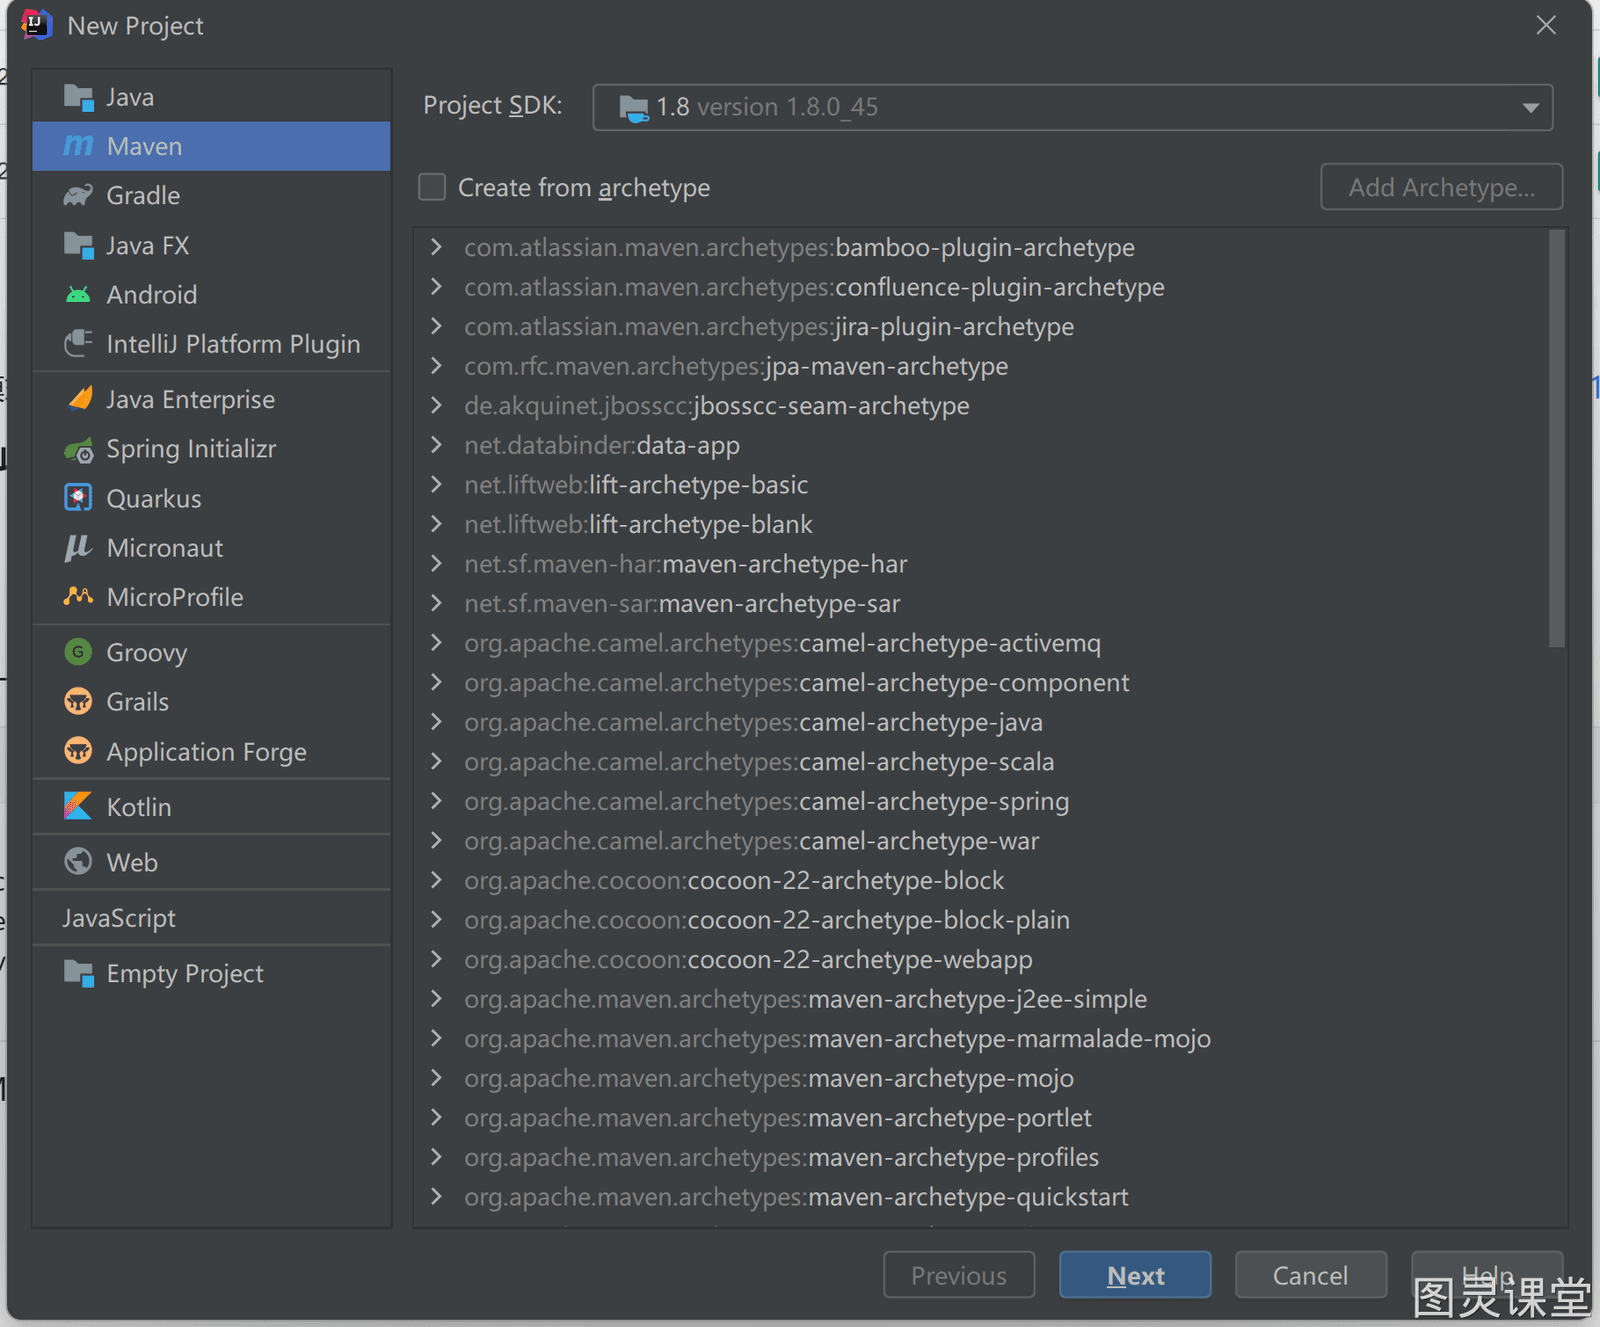The height and width of the screenshot is (1327, 1600).
Task: Click the Quarkus icon
Action: coord(78,497)
